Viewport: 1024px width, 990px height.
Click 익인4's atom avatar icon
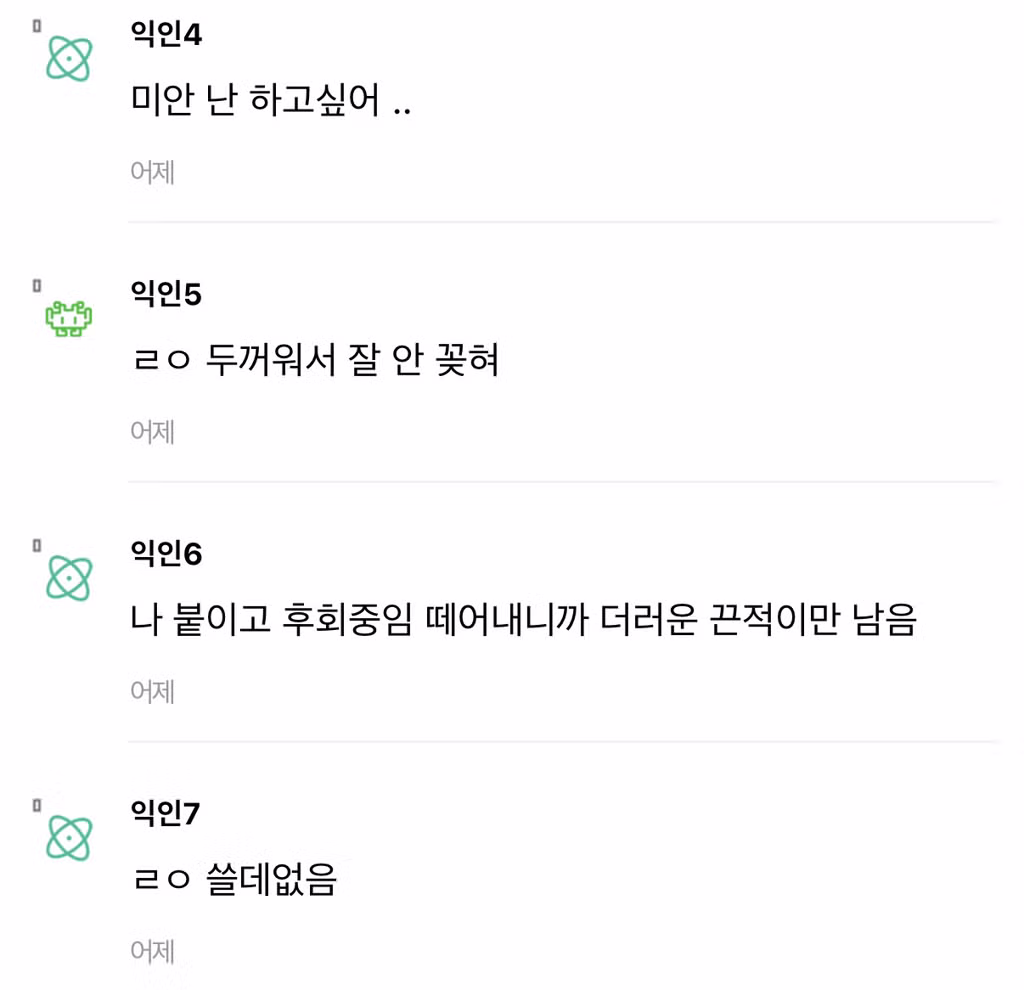[x=68, y=59]
